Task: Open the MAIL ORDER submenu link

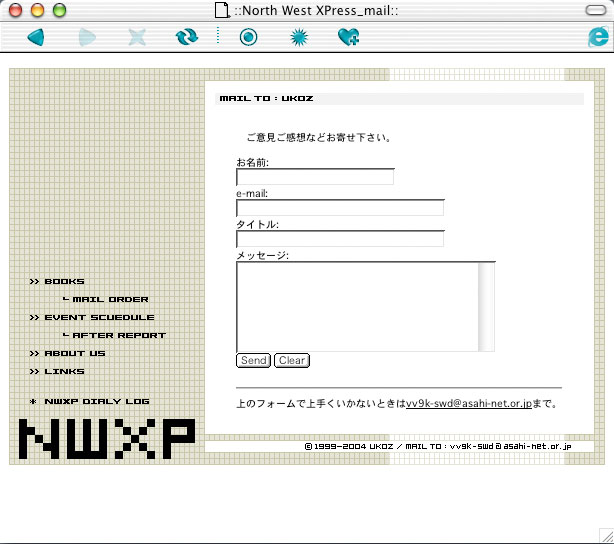Action: [x=110, y=300]
